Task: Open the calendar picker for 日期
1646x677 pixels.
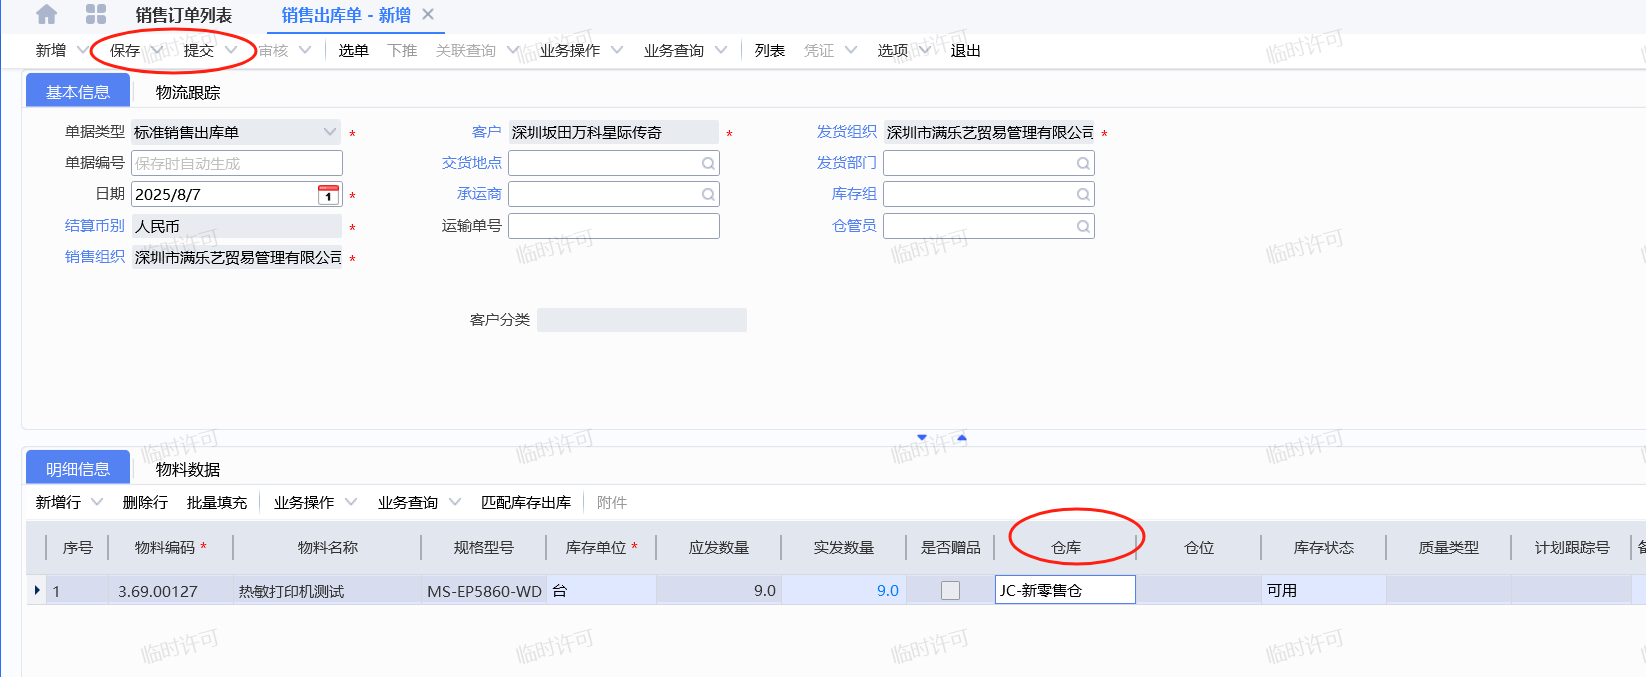Action: [x=328, y=195]
